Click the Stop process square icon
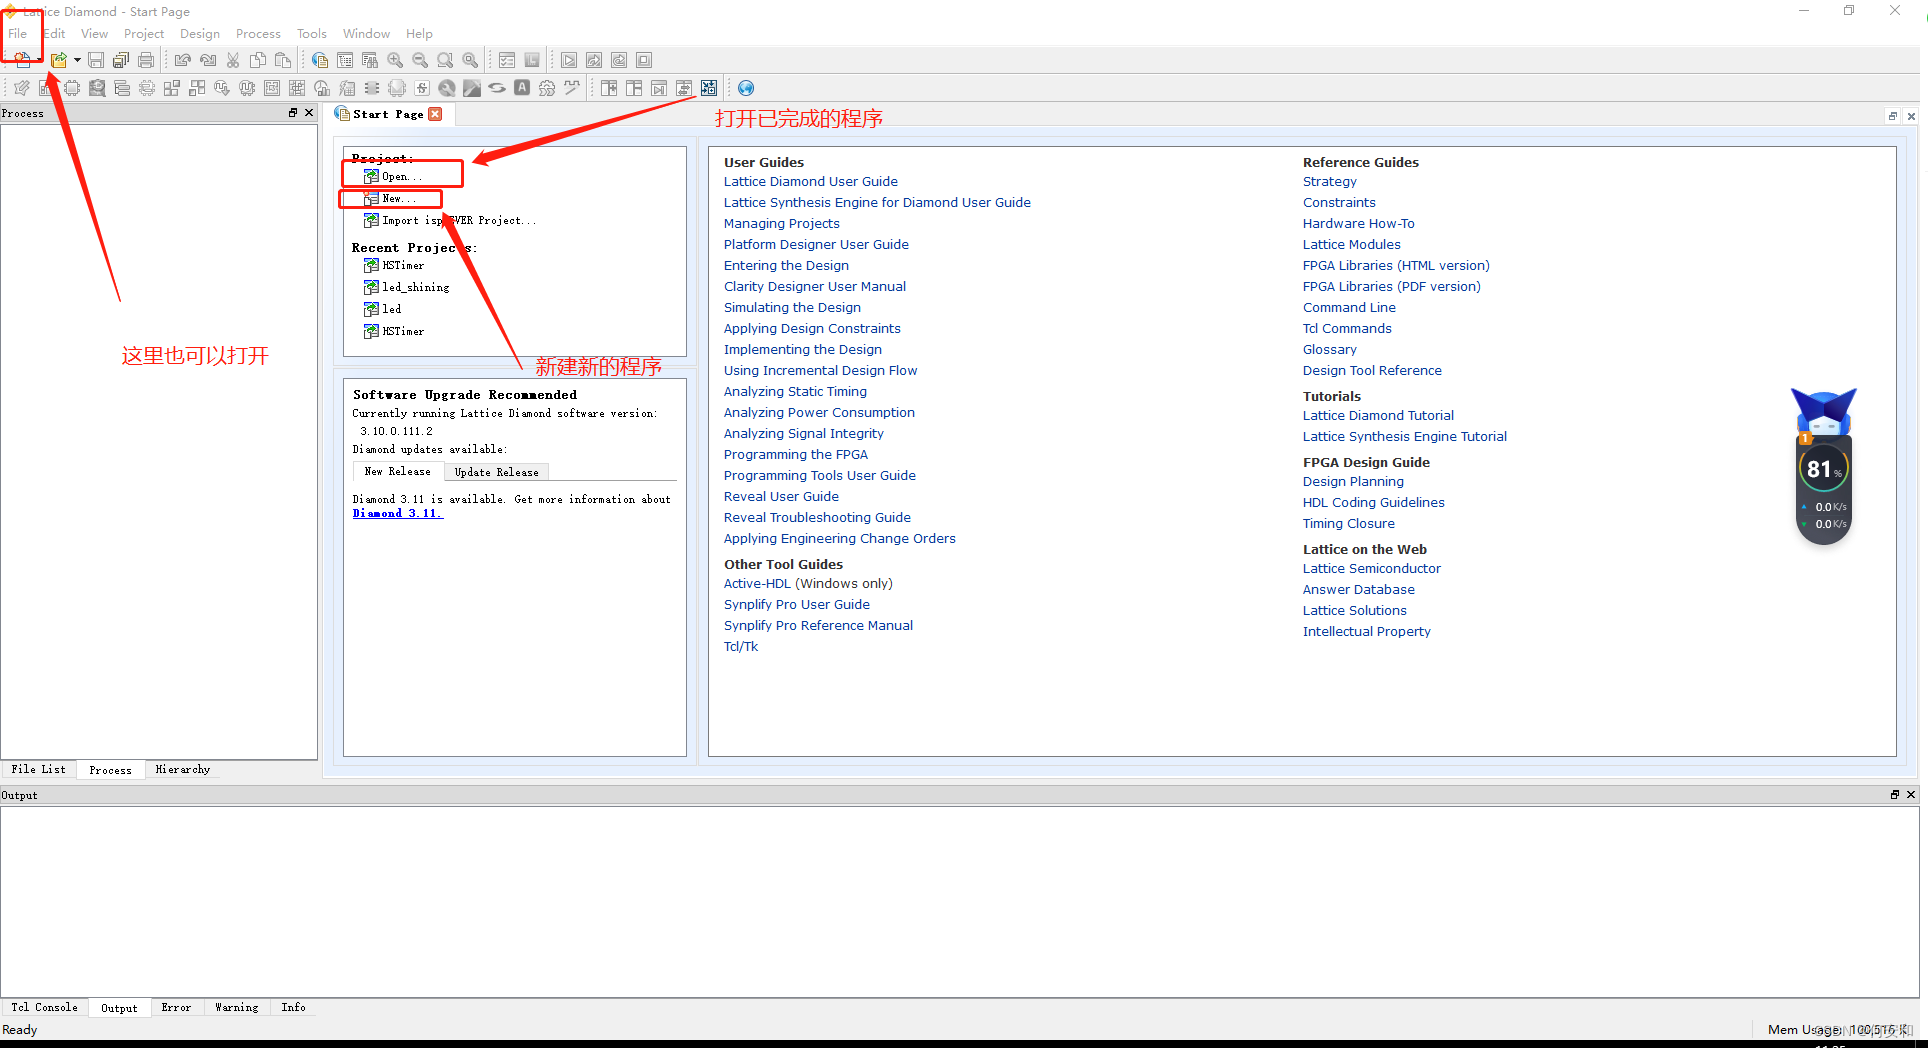Viewport: 1928px width, 1048px height. click(644, 60)
